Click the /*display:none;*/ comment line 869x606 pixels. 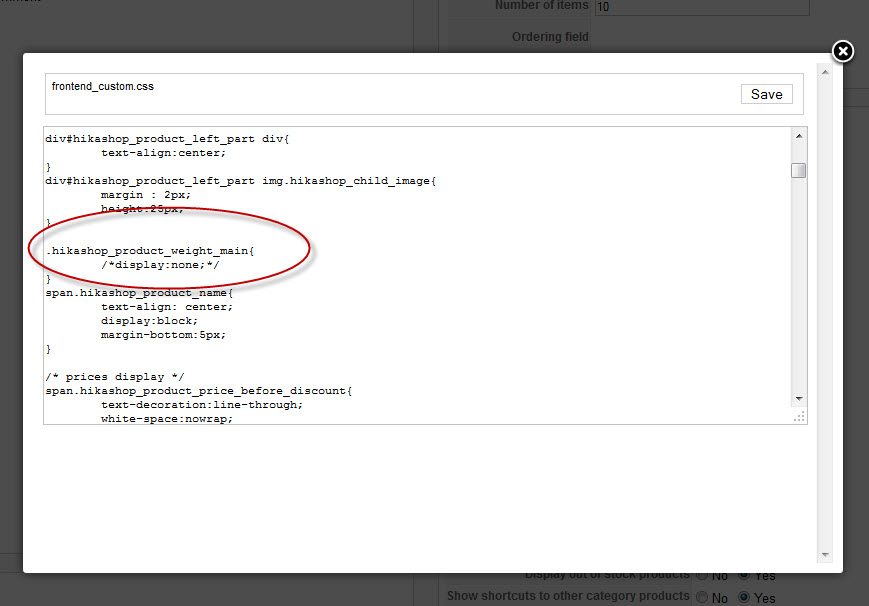click(x=160, y=265)
